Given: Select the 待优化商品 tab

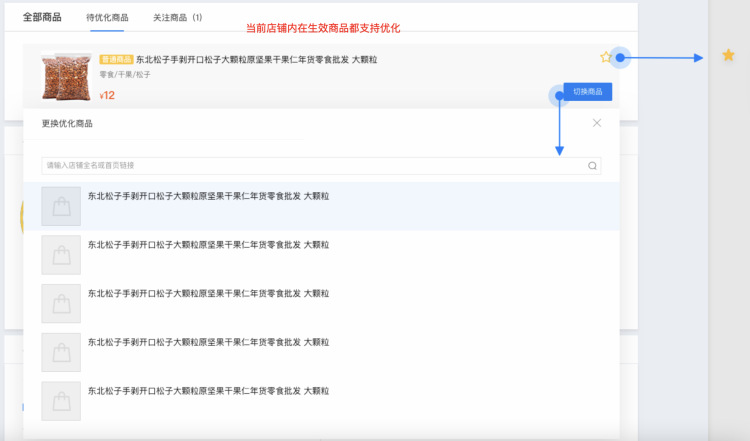Looking at the screenshot, I should (x=107, y=18).
